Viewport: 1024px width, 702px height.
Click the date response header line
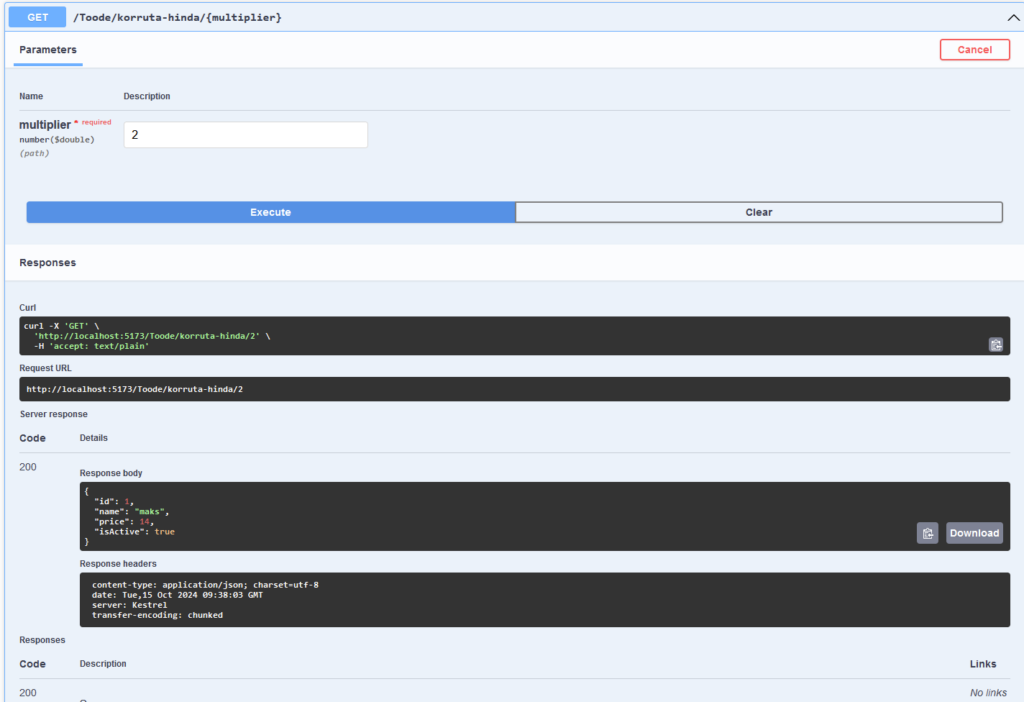(177, 595)
